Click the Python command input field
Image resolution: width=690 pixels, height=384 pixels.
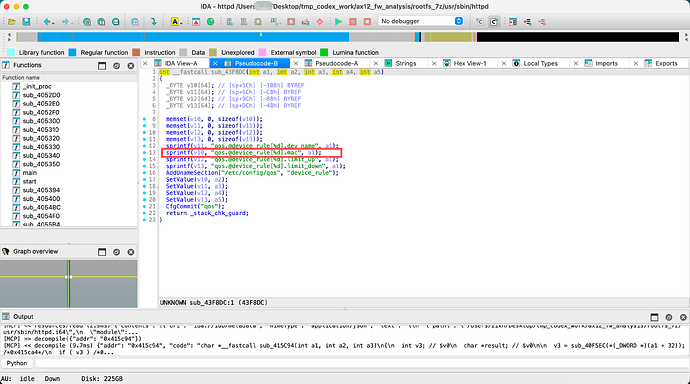(362, 363)
